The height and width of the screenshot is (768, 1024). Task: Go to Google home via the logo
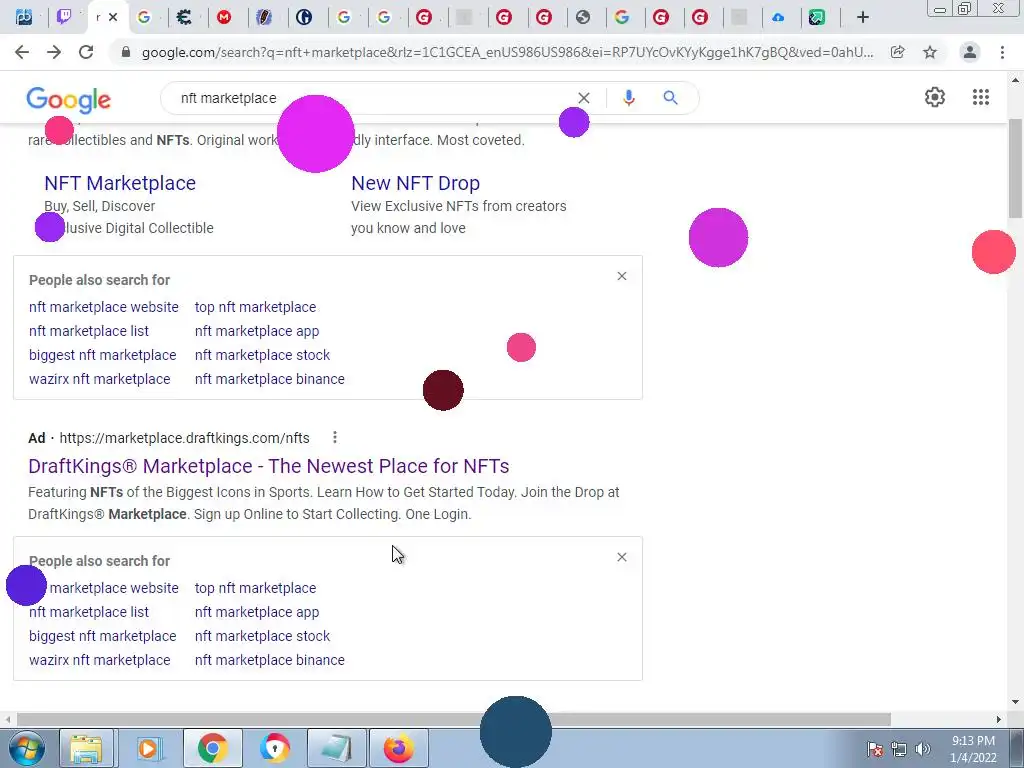coord(69,99)
